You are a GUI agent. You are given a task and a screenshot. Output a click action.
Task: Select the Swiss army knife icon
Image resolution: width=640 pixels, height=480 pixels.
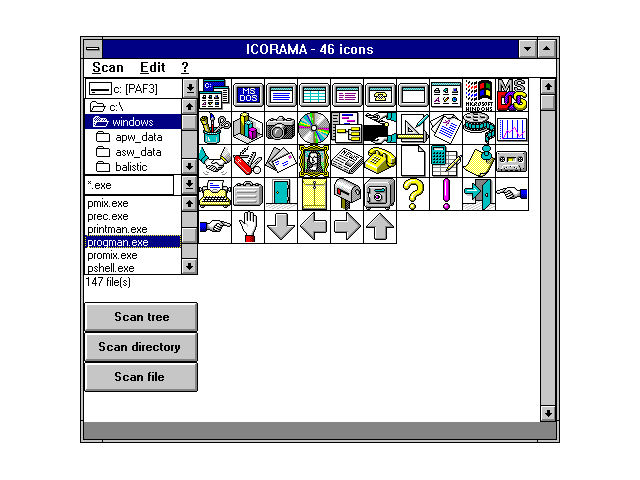pos(247,160)
